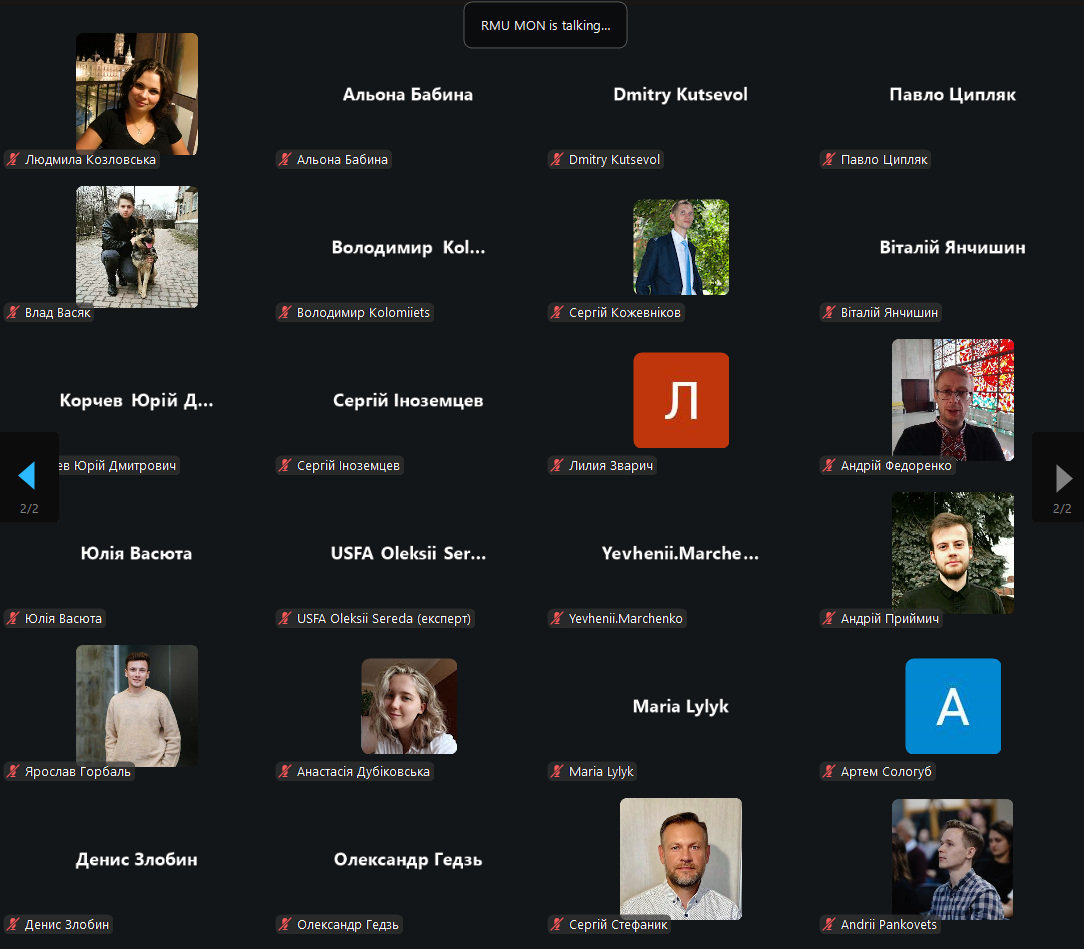Click muted microphone icon beside Dmitry Kutsevol label
This screenshot has width=1084, height=949.
pos(557,160)
